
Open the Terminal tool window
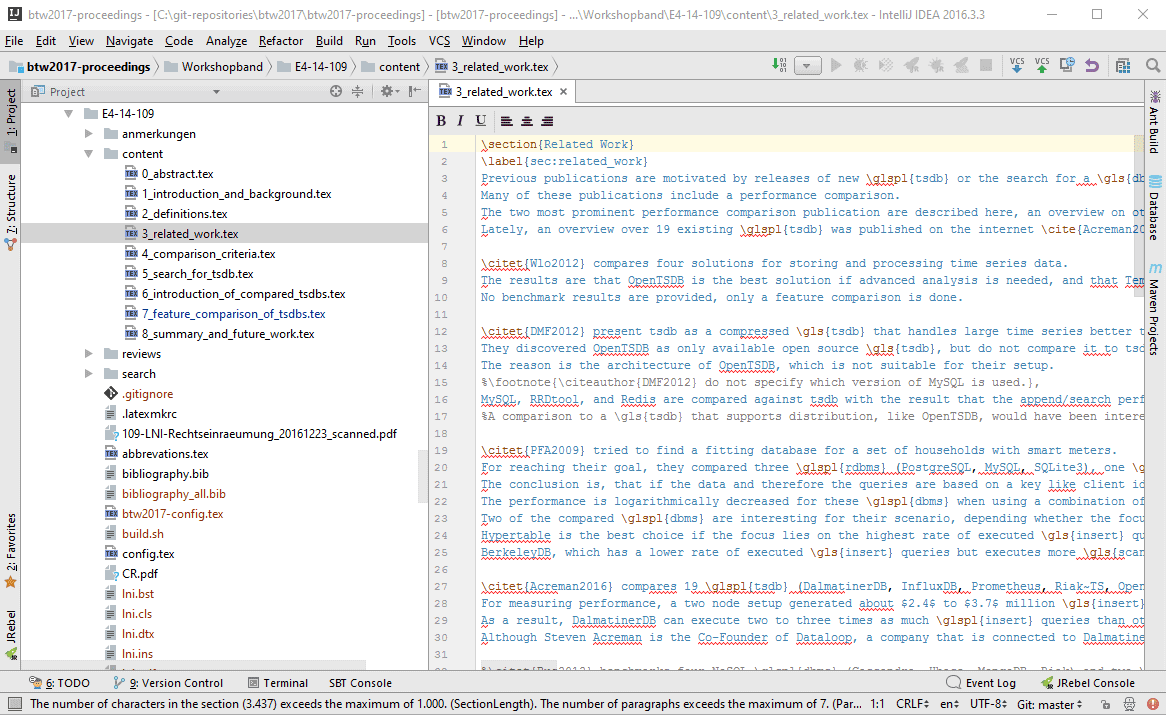(x=277, y=683)
